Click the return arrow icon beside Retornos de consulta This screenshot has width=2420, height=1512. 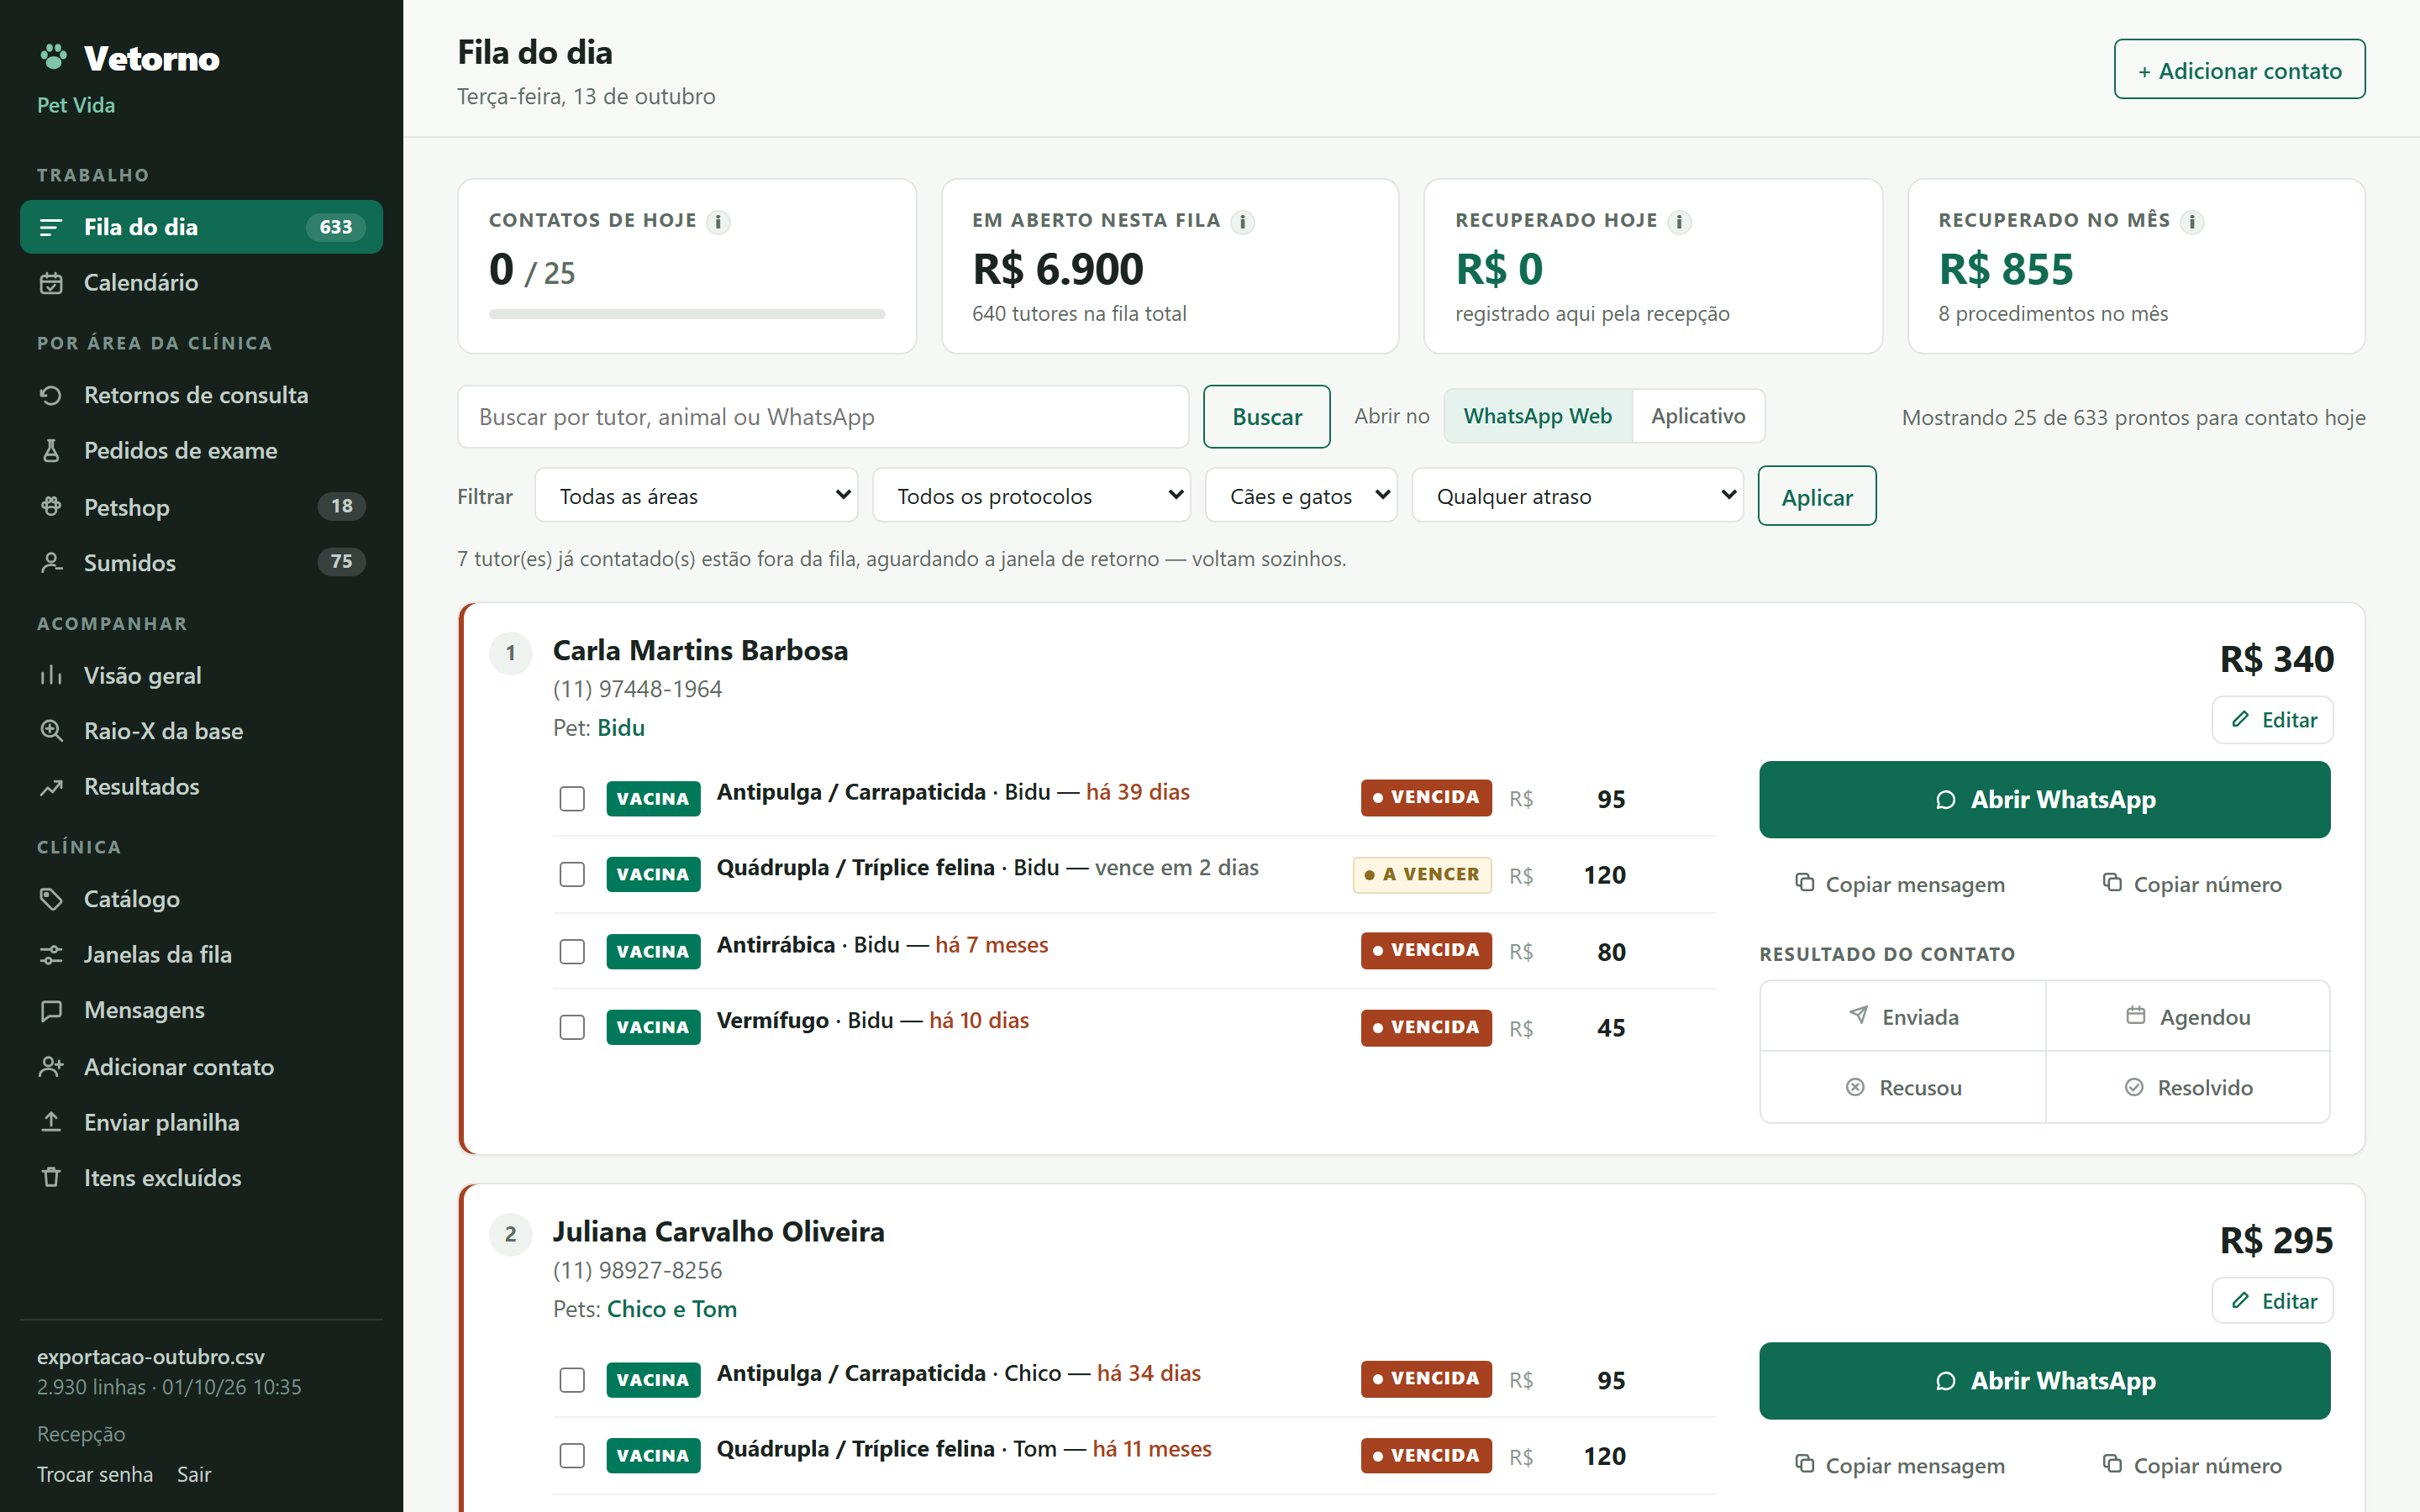(51, 395)
